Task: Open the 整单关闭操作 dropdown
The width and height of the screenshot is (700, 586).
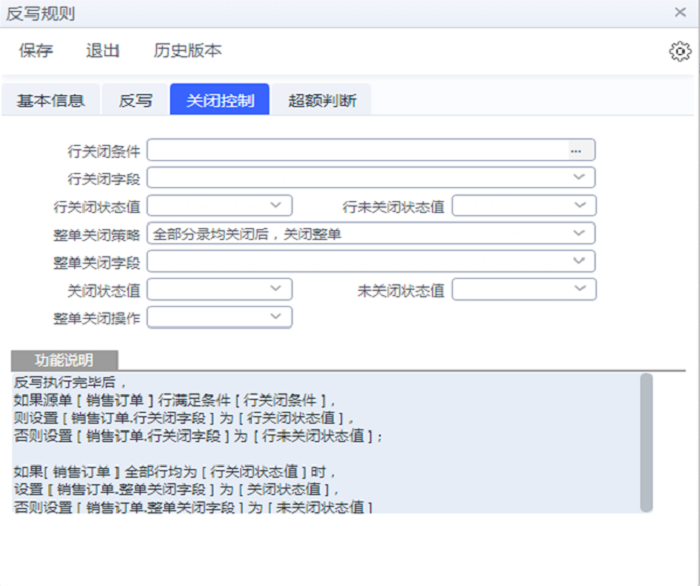Action: [x=276, y=317]
